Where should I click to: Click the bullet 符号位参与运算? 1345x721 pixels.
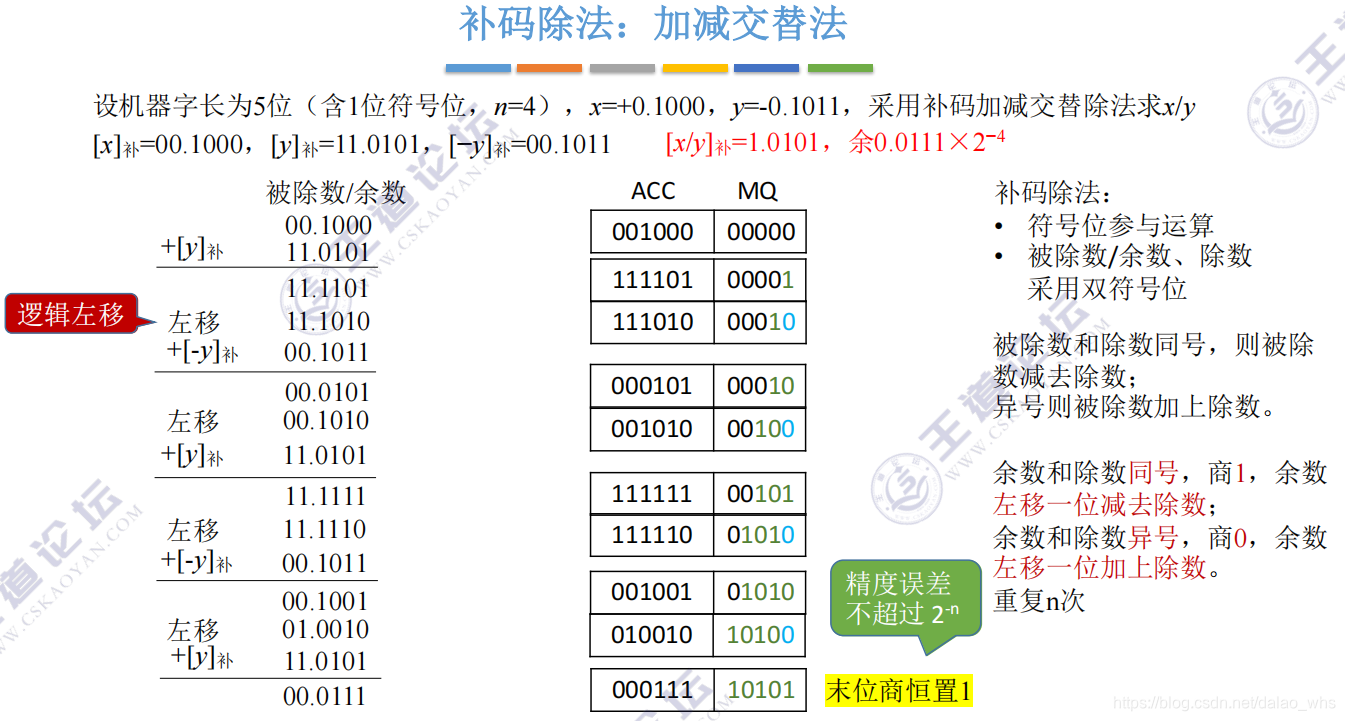point(1120,225)
